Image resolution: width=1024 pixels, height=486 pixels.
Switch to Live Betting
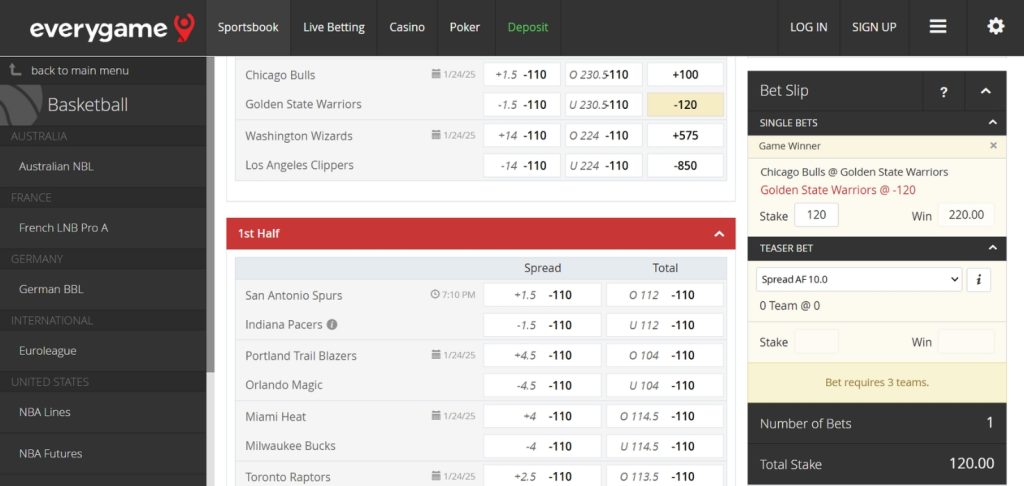[334, 27]
